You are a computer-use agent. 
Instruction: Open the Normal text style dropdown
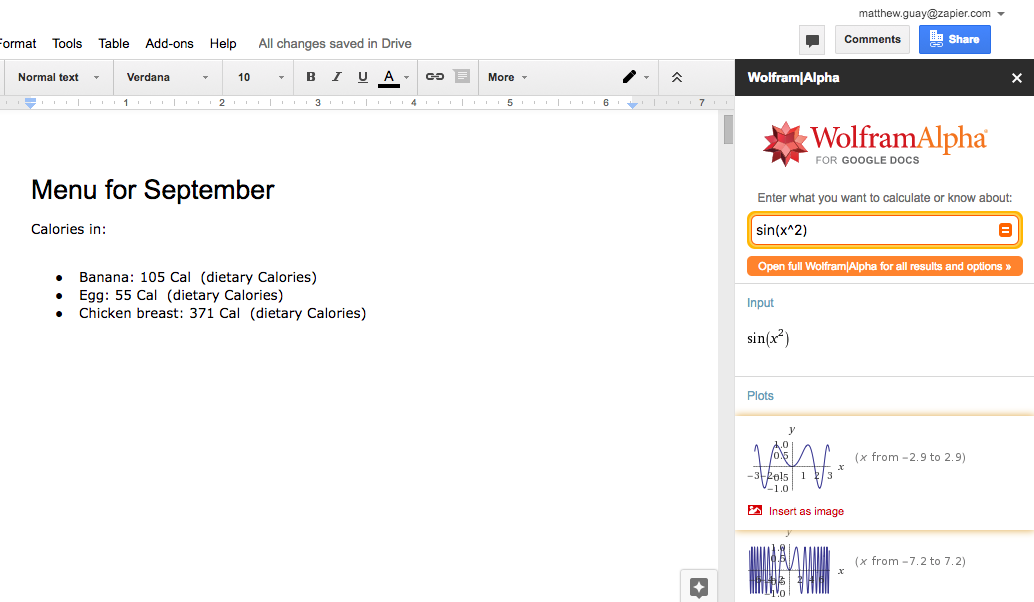coord(59,77)
